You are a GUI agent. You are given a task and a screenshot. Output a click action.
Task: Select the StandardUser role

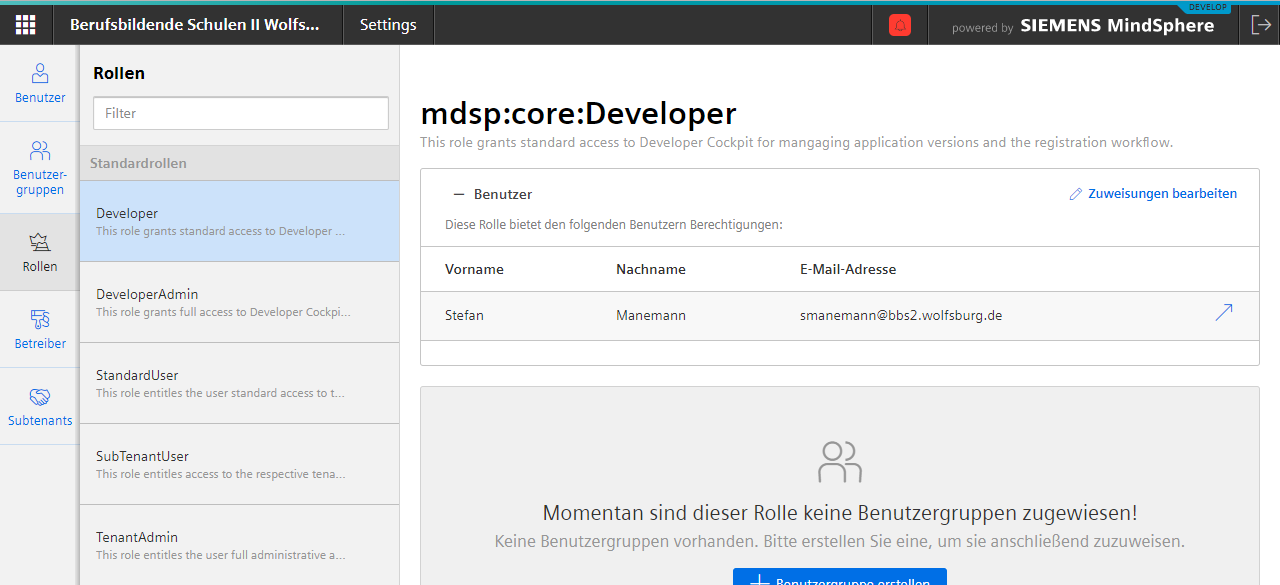pyautogui.click(x=239, y=383)
